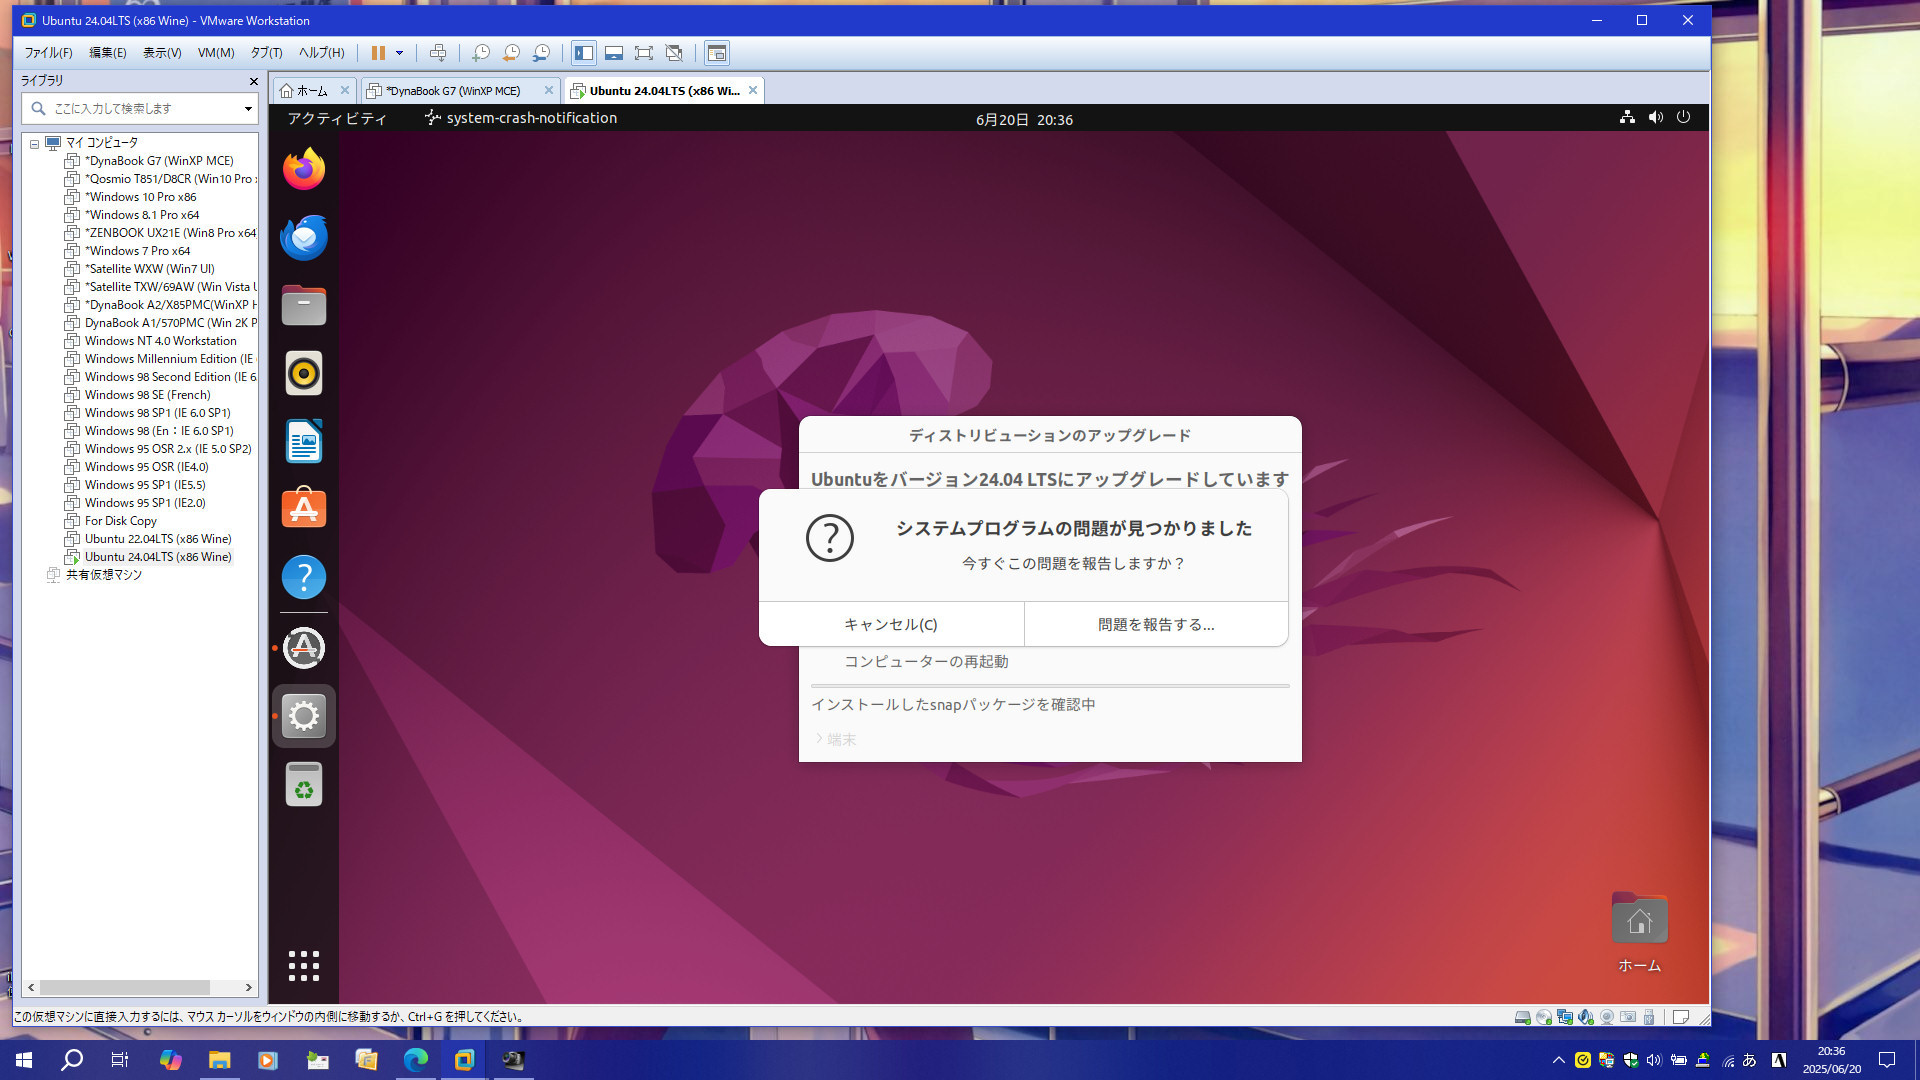Click アクティビティ in Ubuntu top bar

(x=337, y=118)
